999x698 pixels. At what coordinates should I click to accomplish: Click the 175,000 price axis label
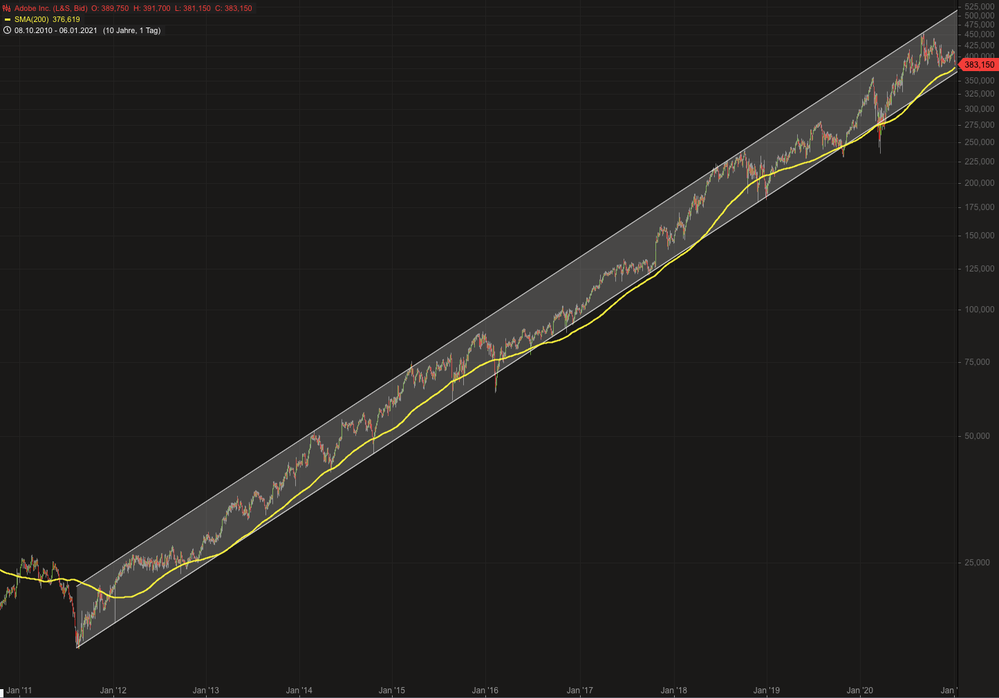tap(979, 208)
